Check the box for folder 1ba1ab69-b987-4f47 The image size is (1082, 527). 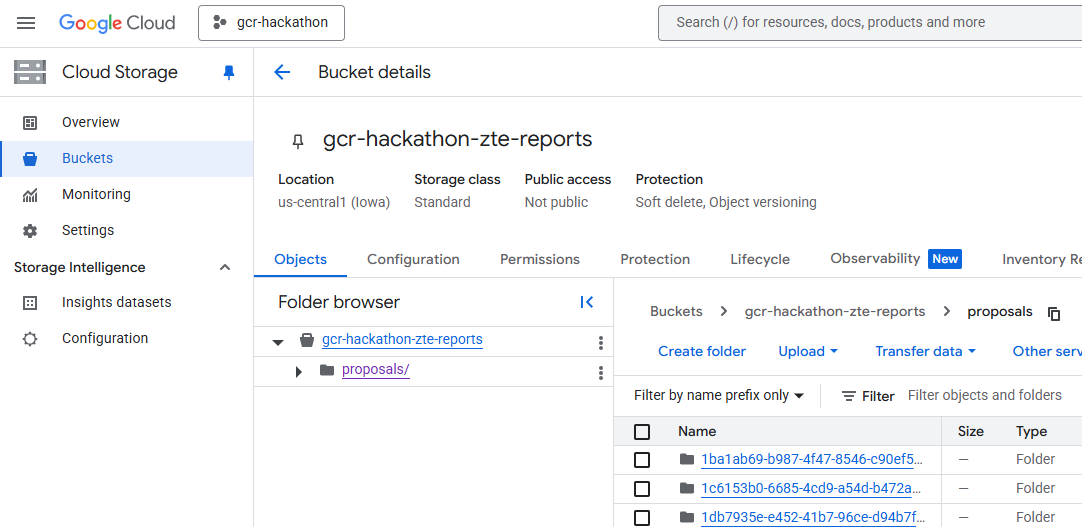(642, 460)
